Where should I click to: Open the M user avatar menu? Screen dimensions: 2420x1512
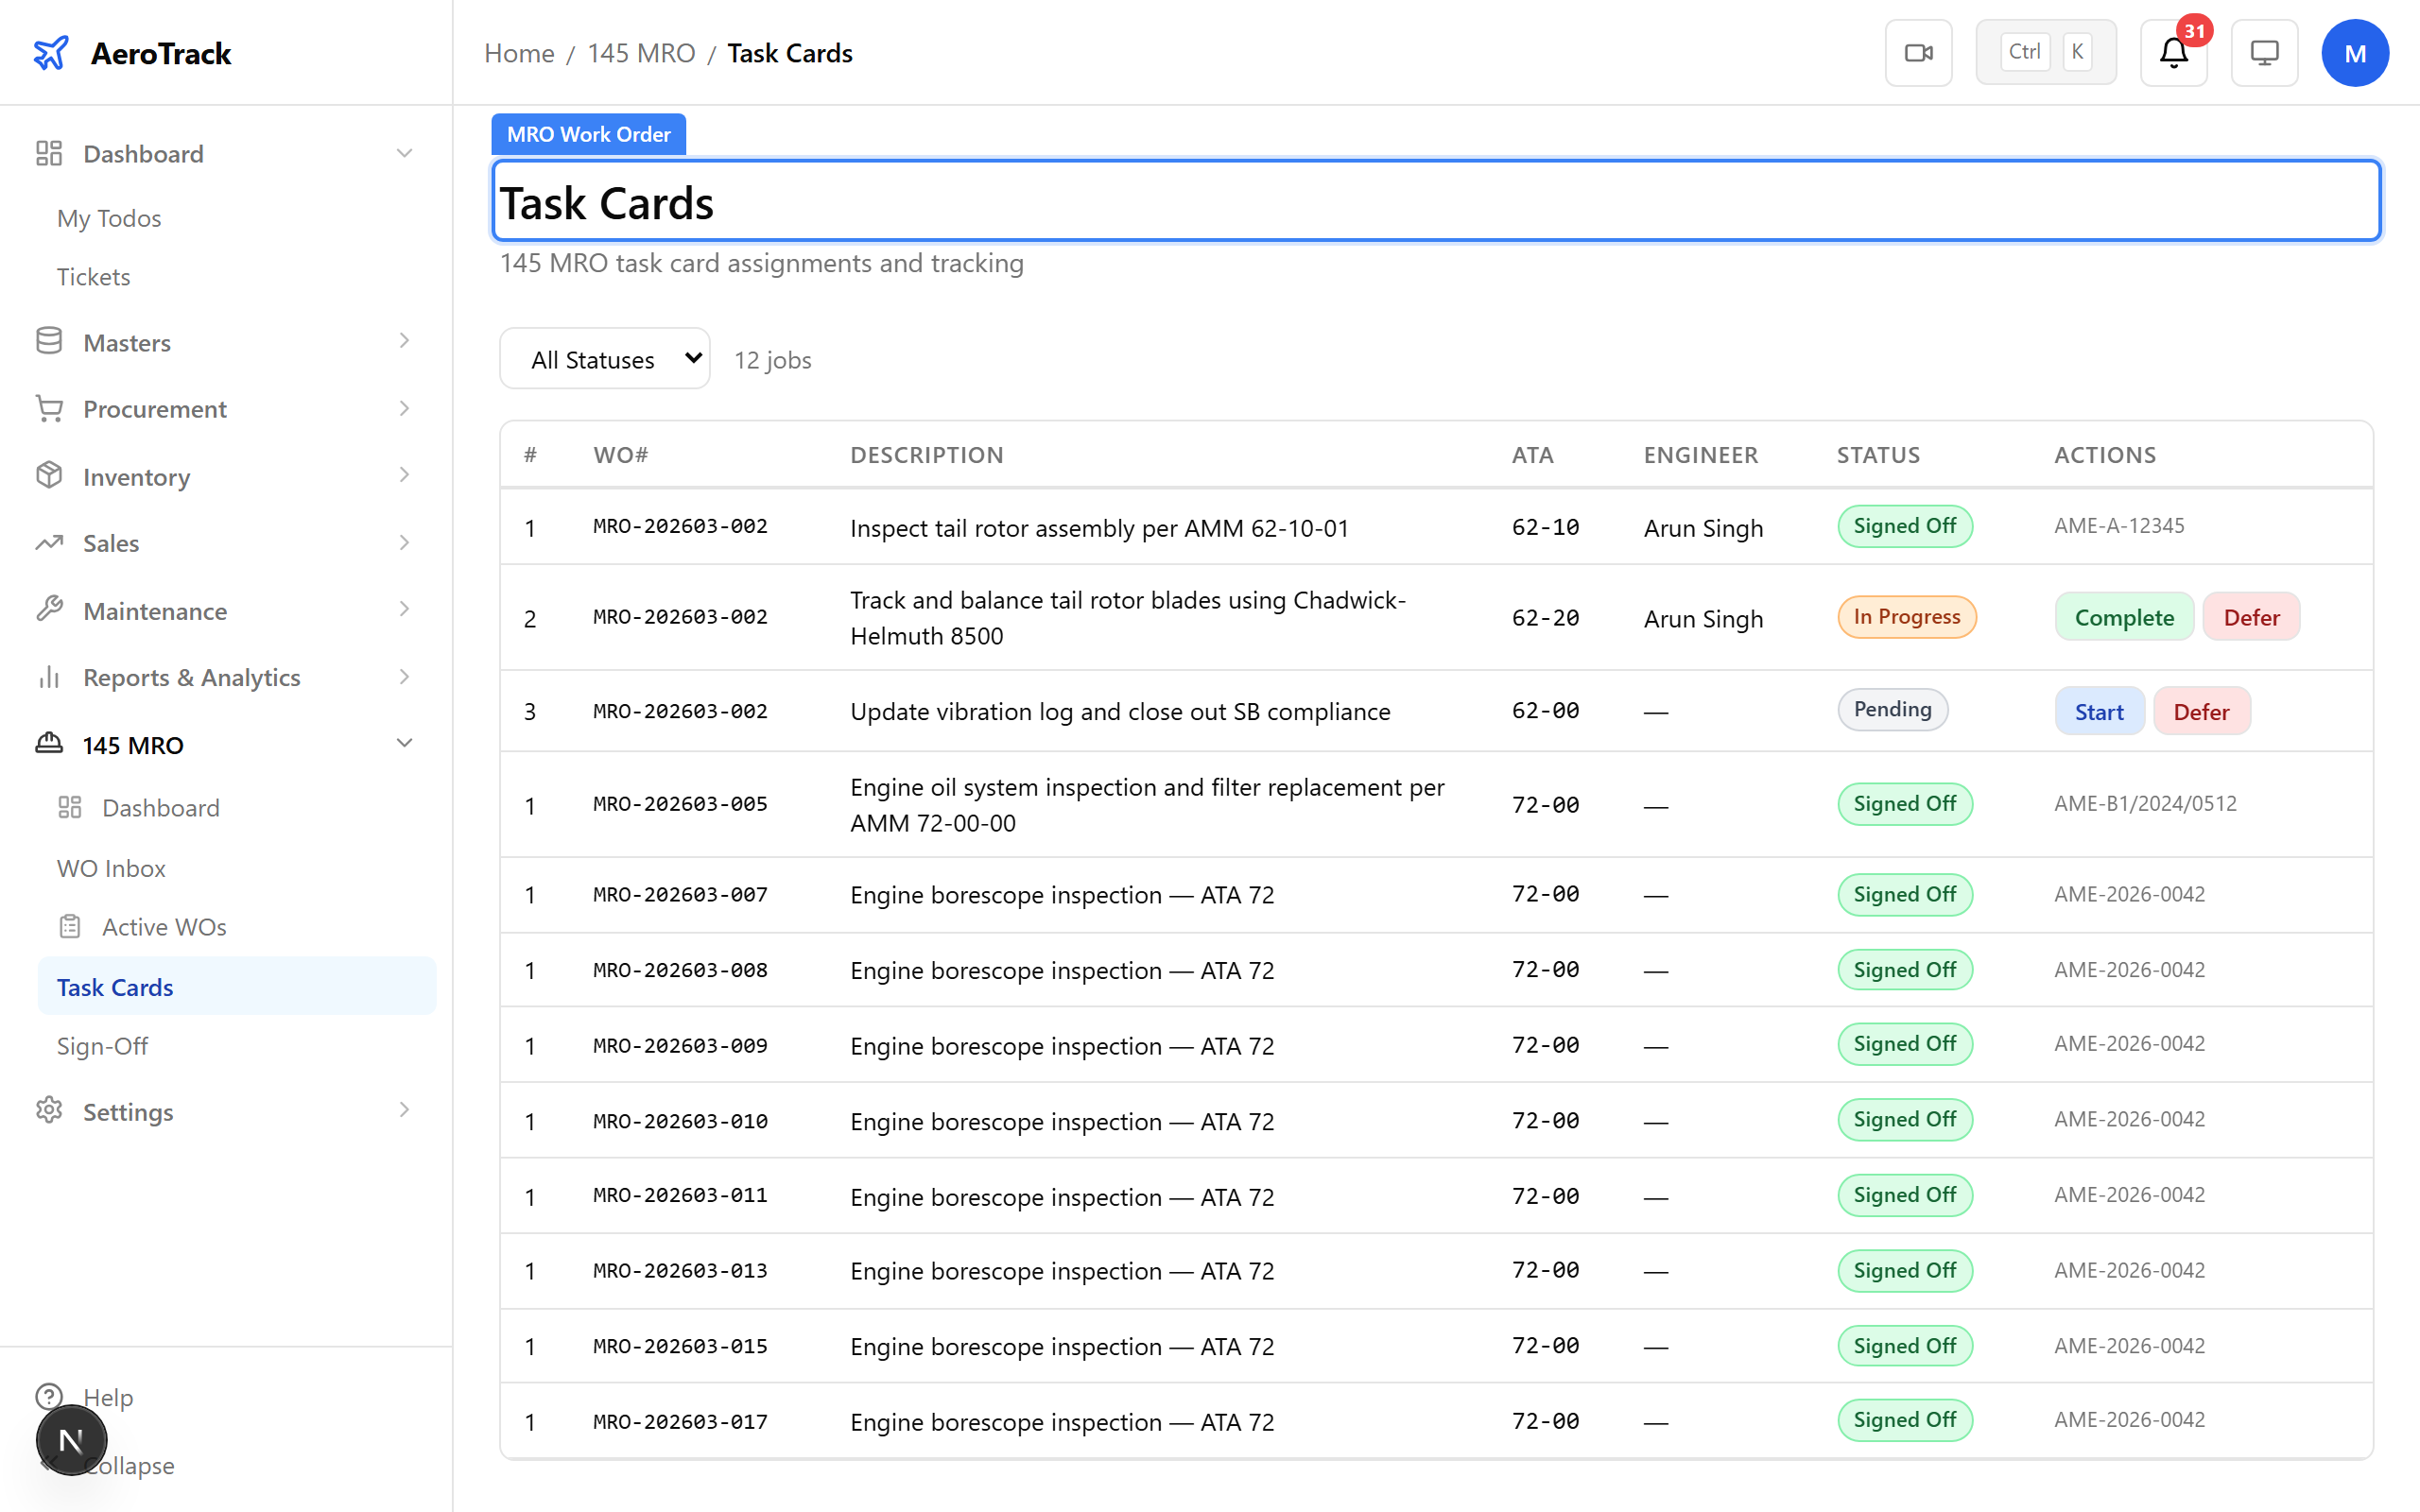coord(2355,52)
